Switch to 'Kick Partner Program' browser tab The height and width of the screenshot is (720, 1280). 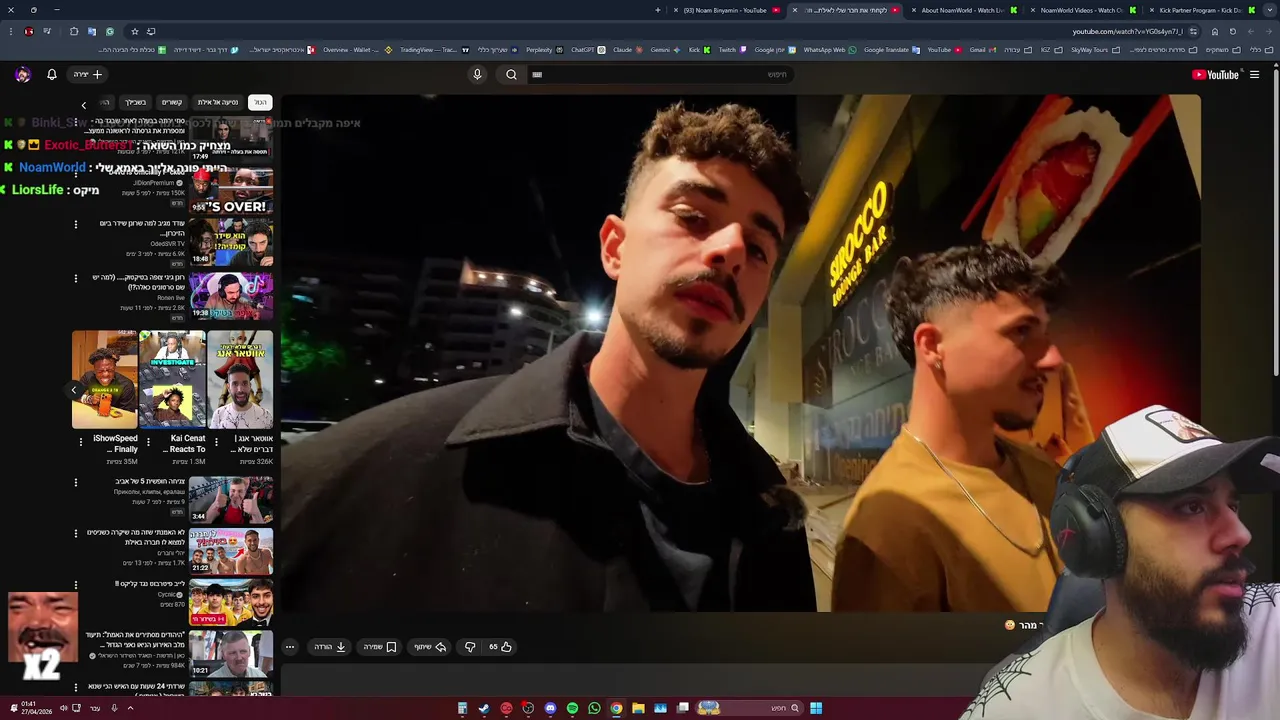point(1201,10)
